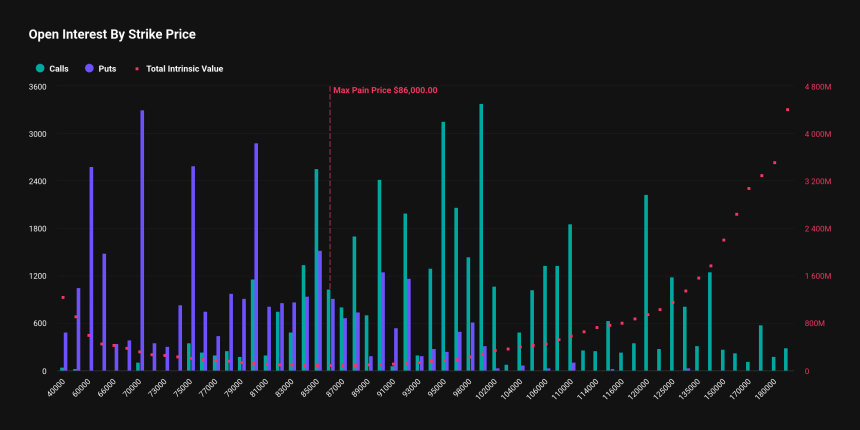Toggle the Total Intrinsic Value series label

(184, 69)
